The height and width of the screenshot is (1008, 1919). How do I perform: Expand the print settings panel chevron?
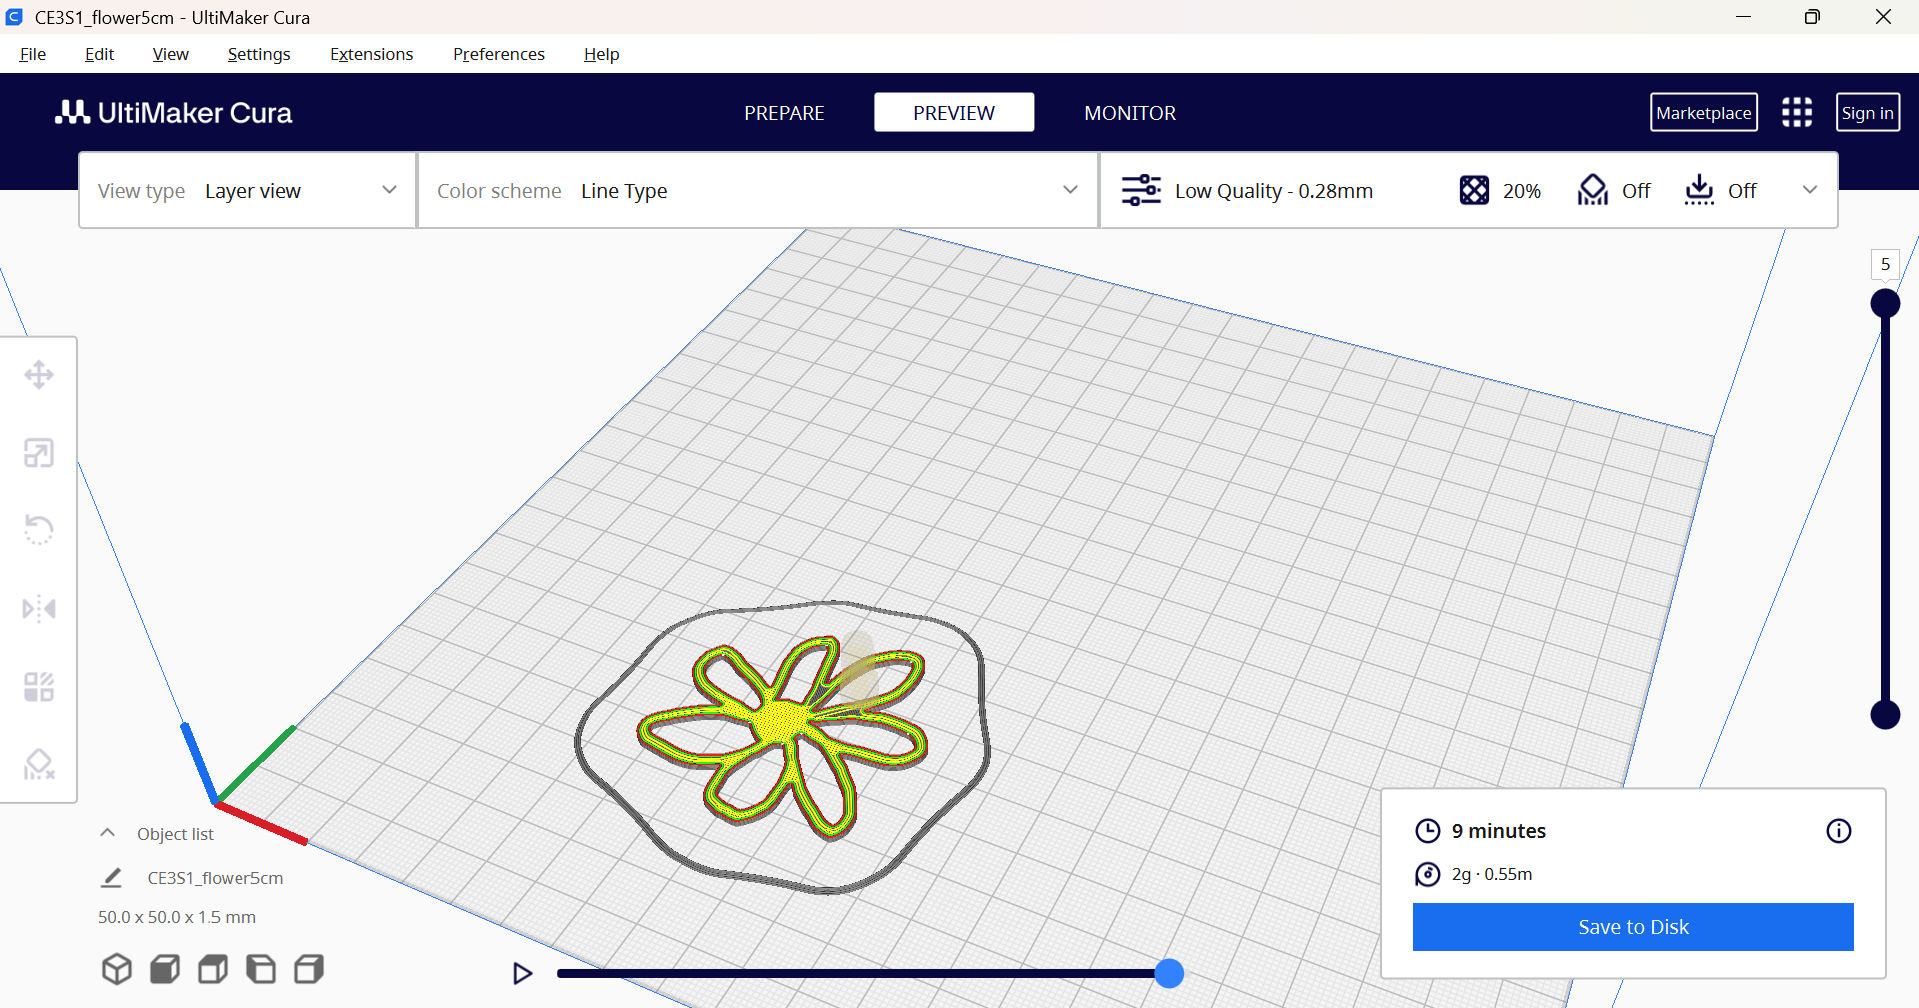(x=1809, y=190)
